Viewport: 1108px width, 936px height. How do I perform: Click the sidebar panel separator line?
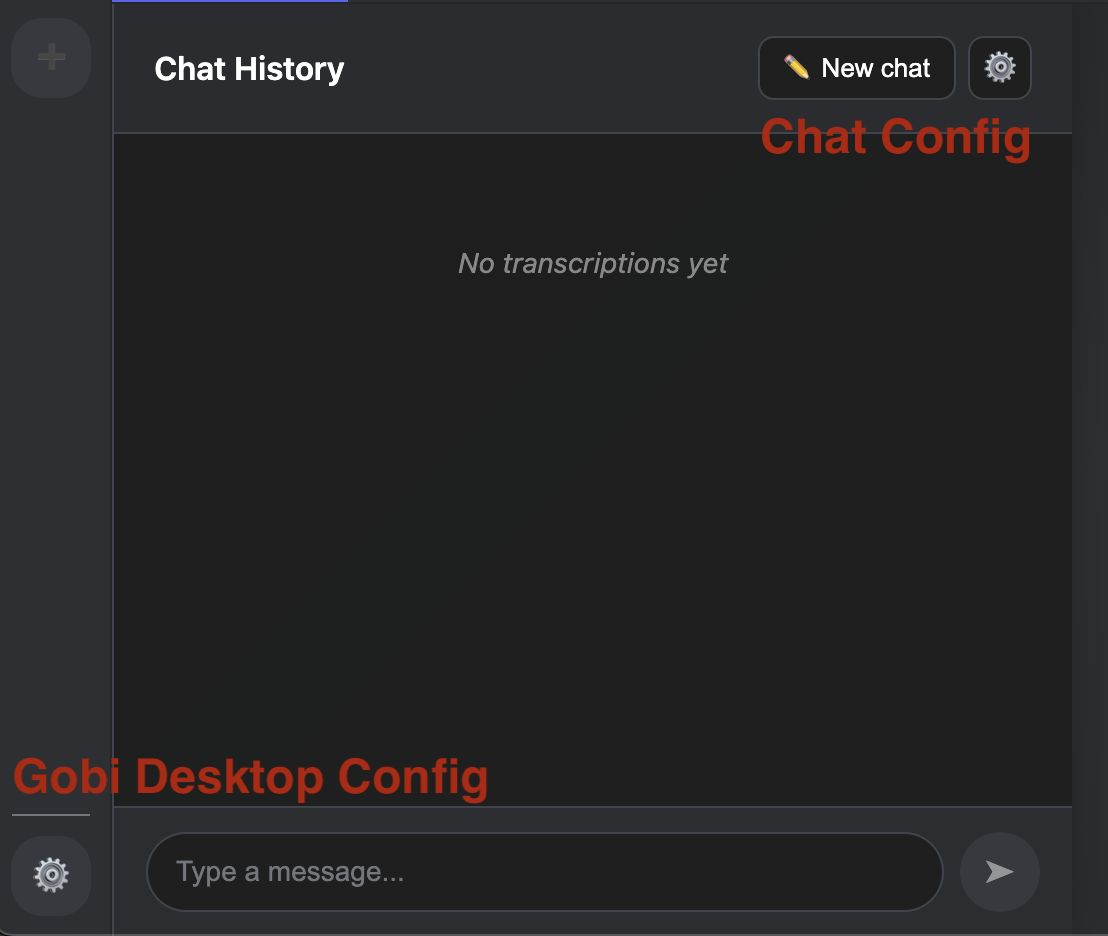click(112, 468)
